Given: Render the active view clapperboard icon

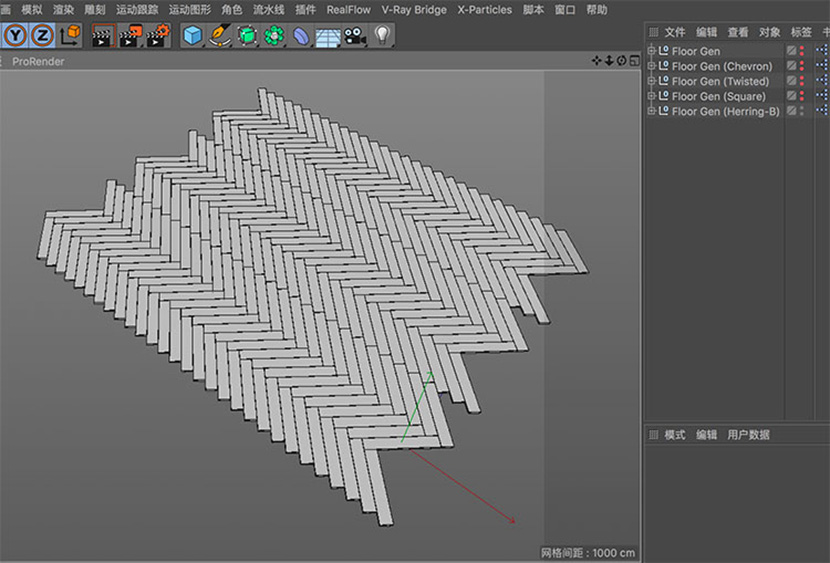Looking at the screenshot, I should (x=104, y=35).
